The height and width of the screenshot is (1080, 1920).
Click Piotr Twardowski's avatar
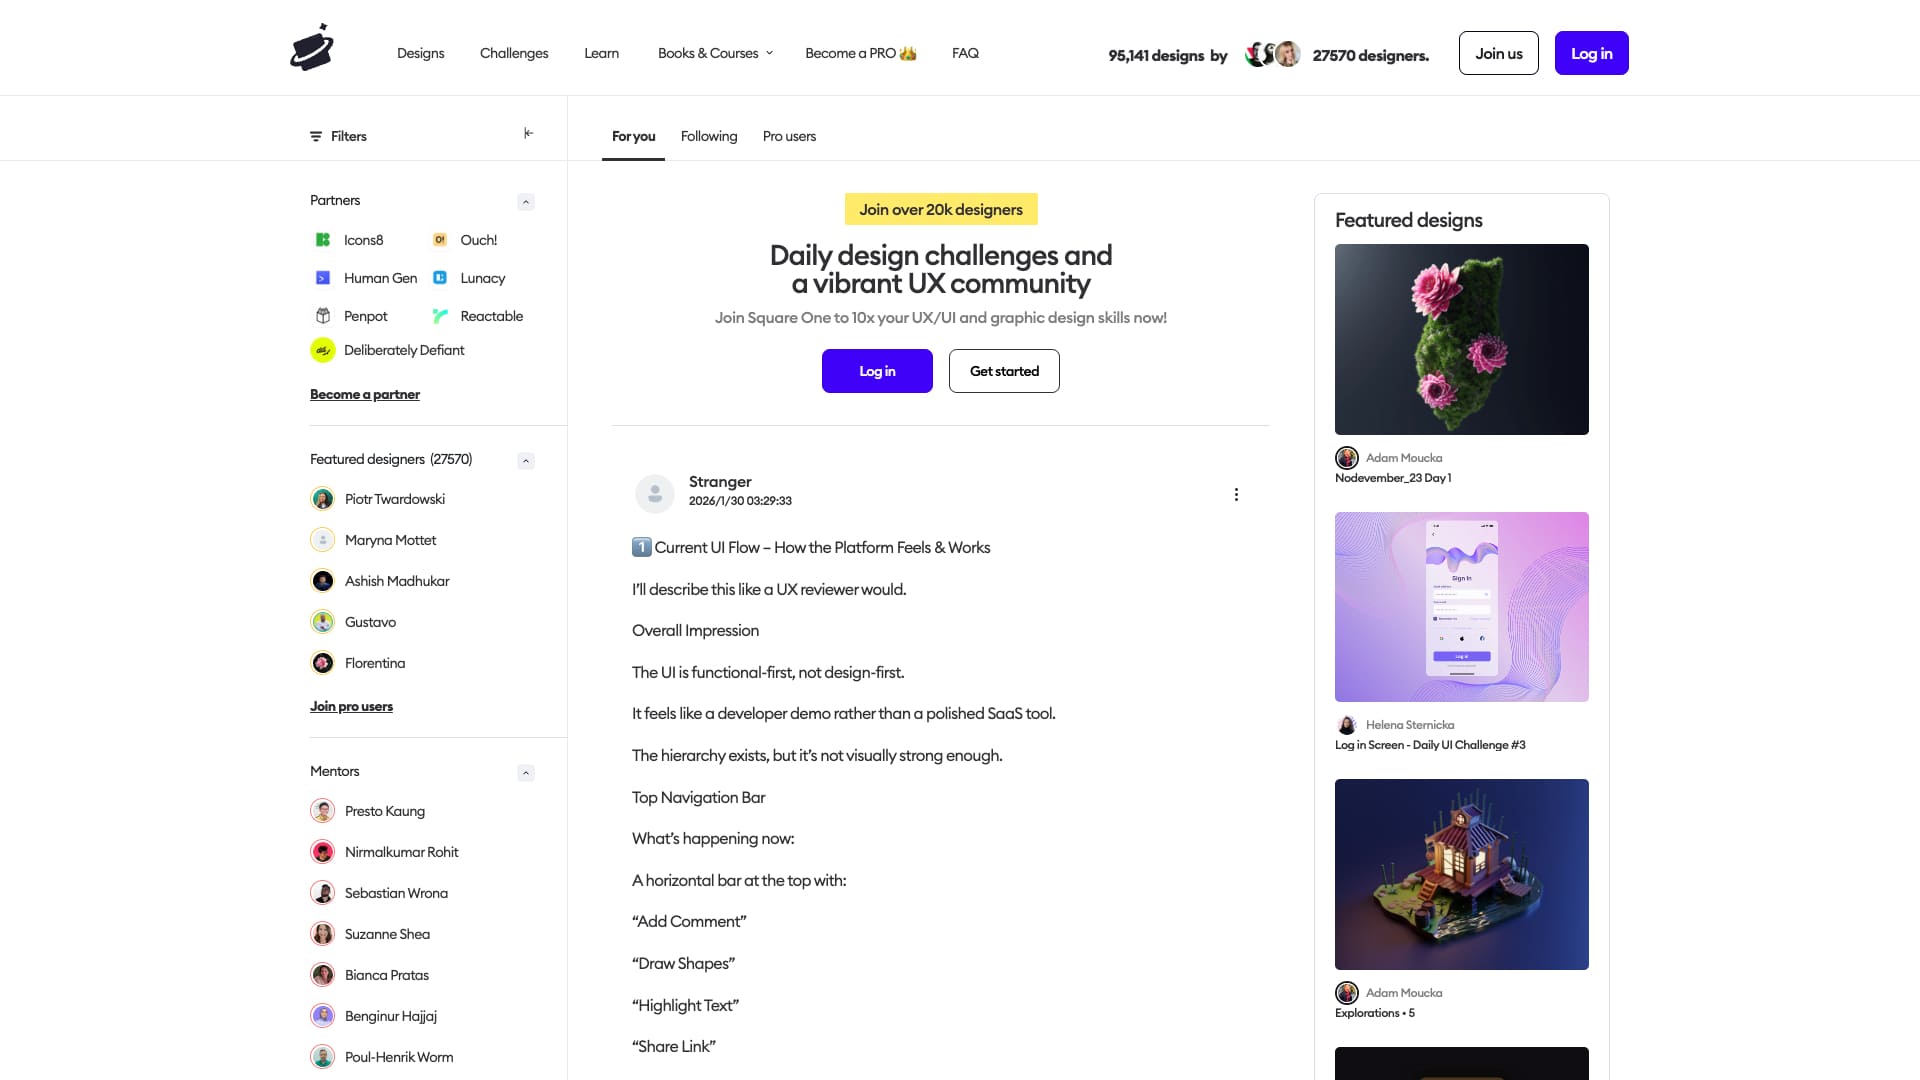pyautogui.click(x=323, y=499)
